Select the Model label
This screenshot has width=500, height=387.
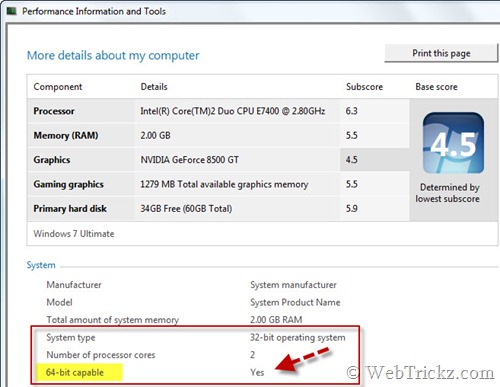(x=59, y=302)
